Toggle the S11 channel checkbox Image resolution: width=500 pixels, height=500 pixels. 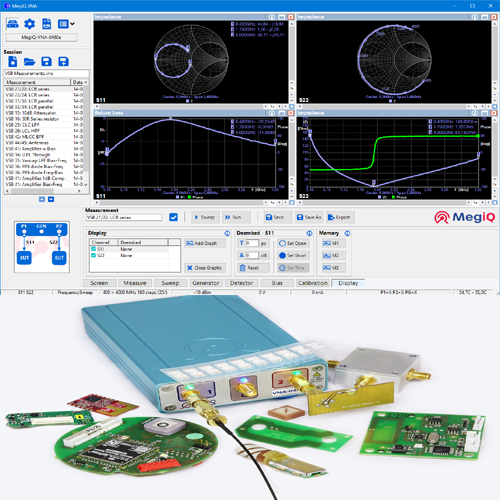93,249
